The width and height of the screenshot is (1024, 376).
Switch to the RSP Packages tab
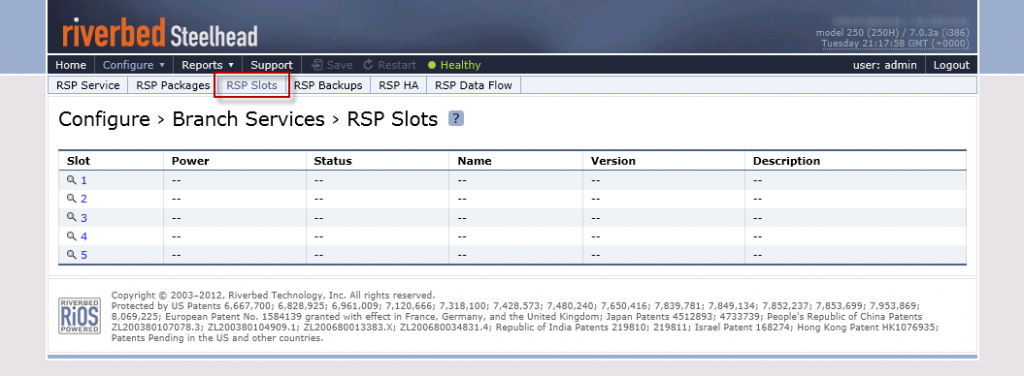coord(173,85)
